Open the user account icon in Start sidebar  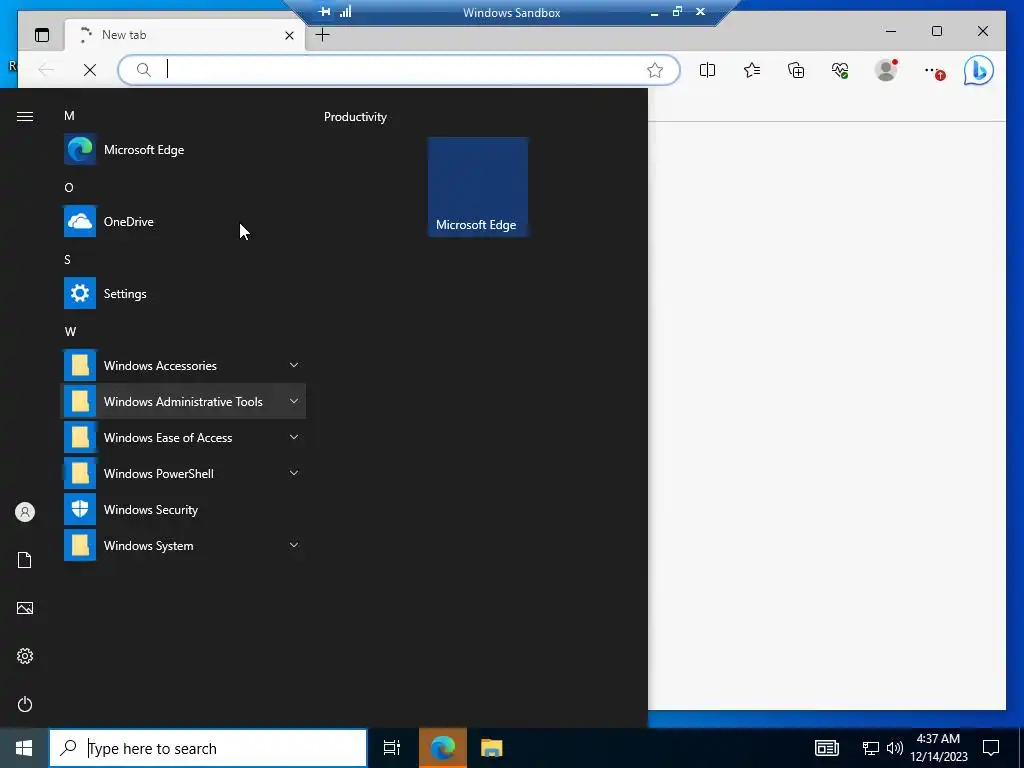[25, 512]
